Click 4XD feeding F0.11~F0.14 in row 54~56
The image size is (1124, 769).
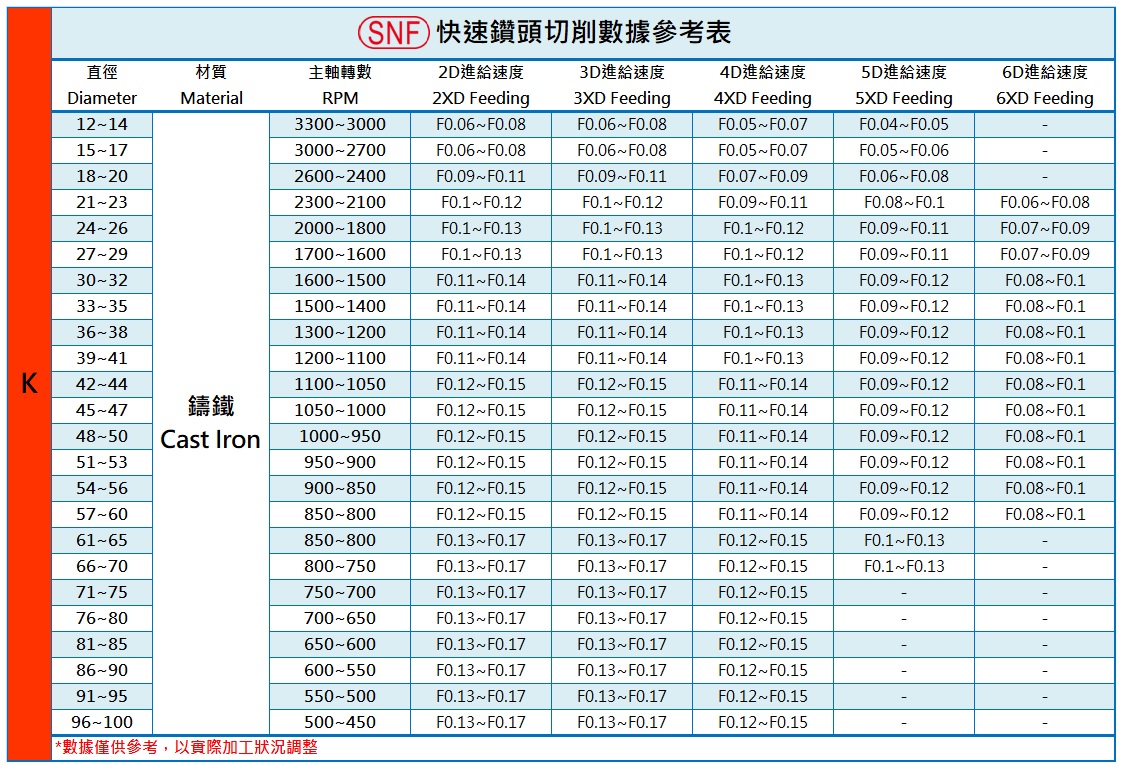click(763, 489)
